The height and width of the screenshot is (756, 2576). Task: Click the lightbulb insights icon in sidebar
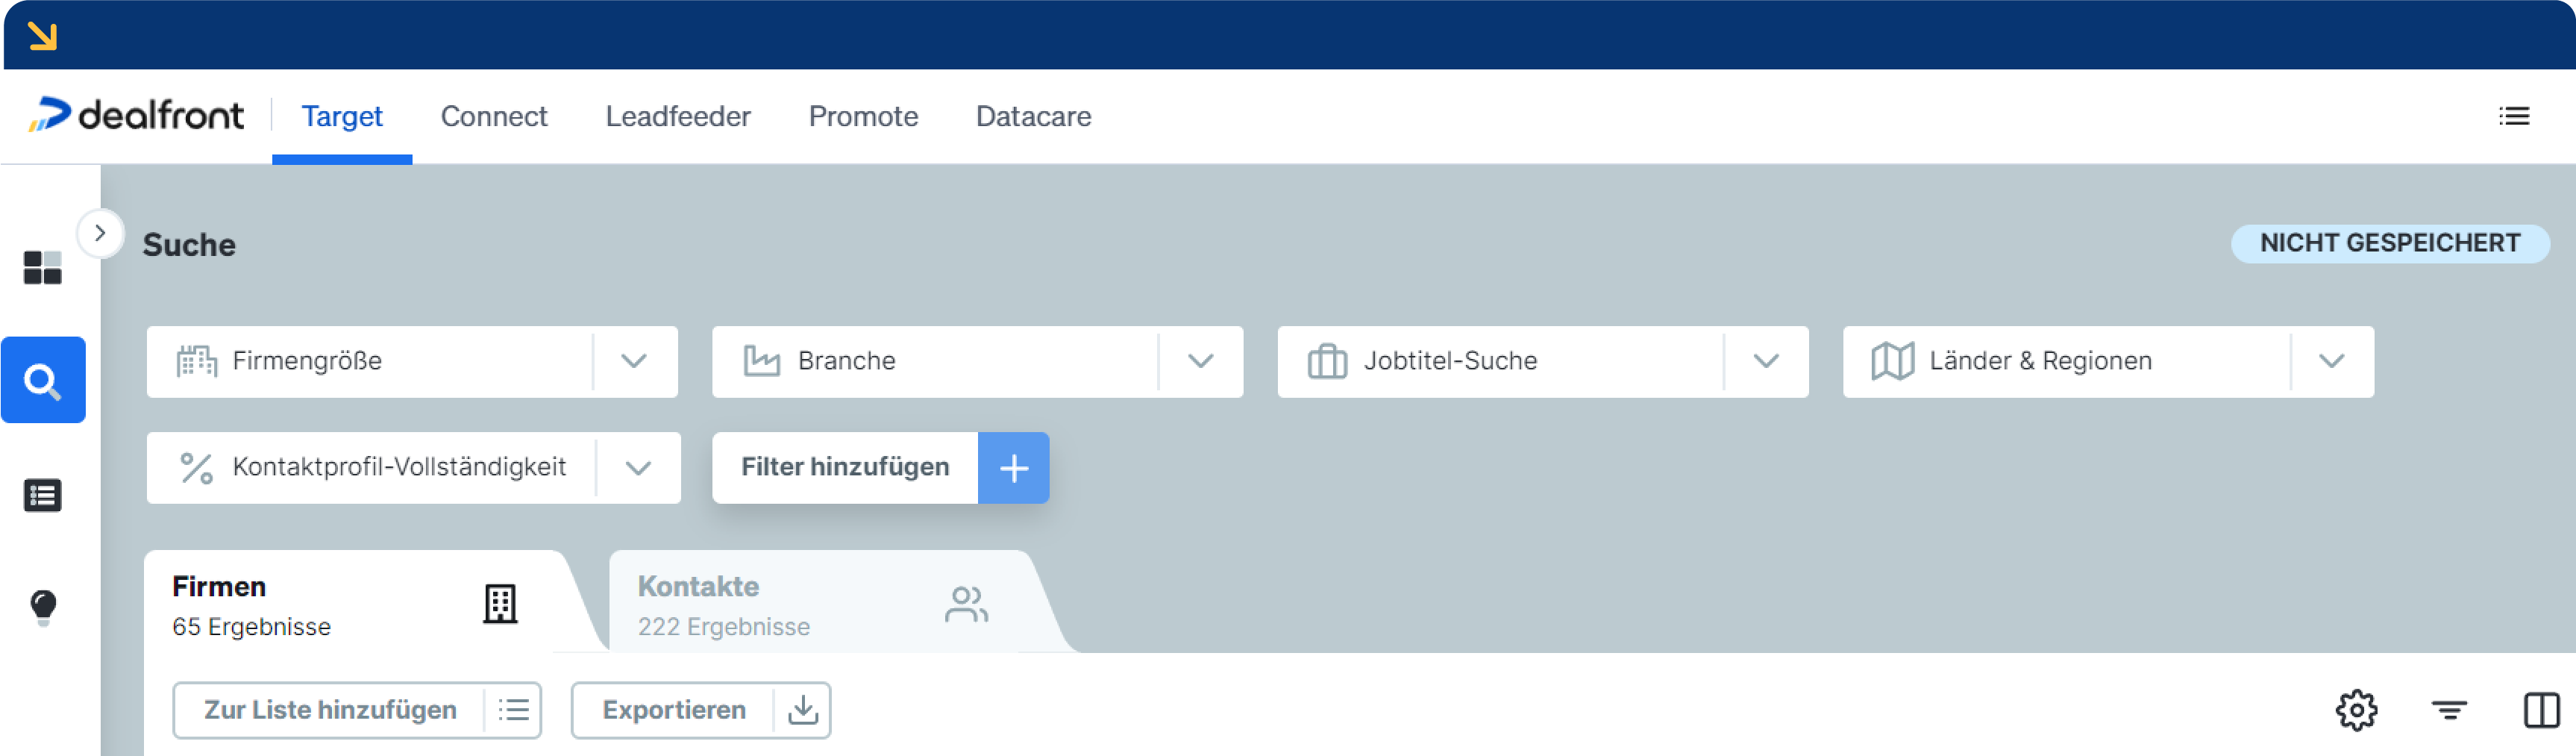pos(44,607)
